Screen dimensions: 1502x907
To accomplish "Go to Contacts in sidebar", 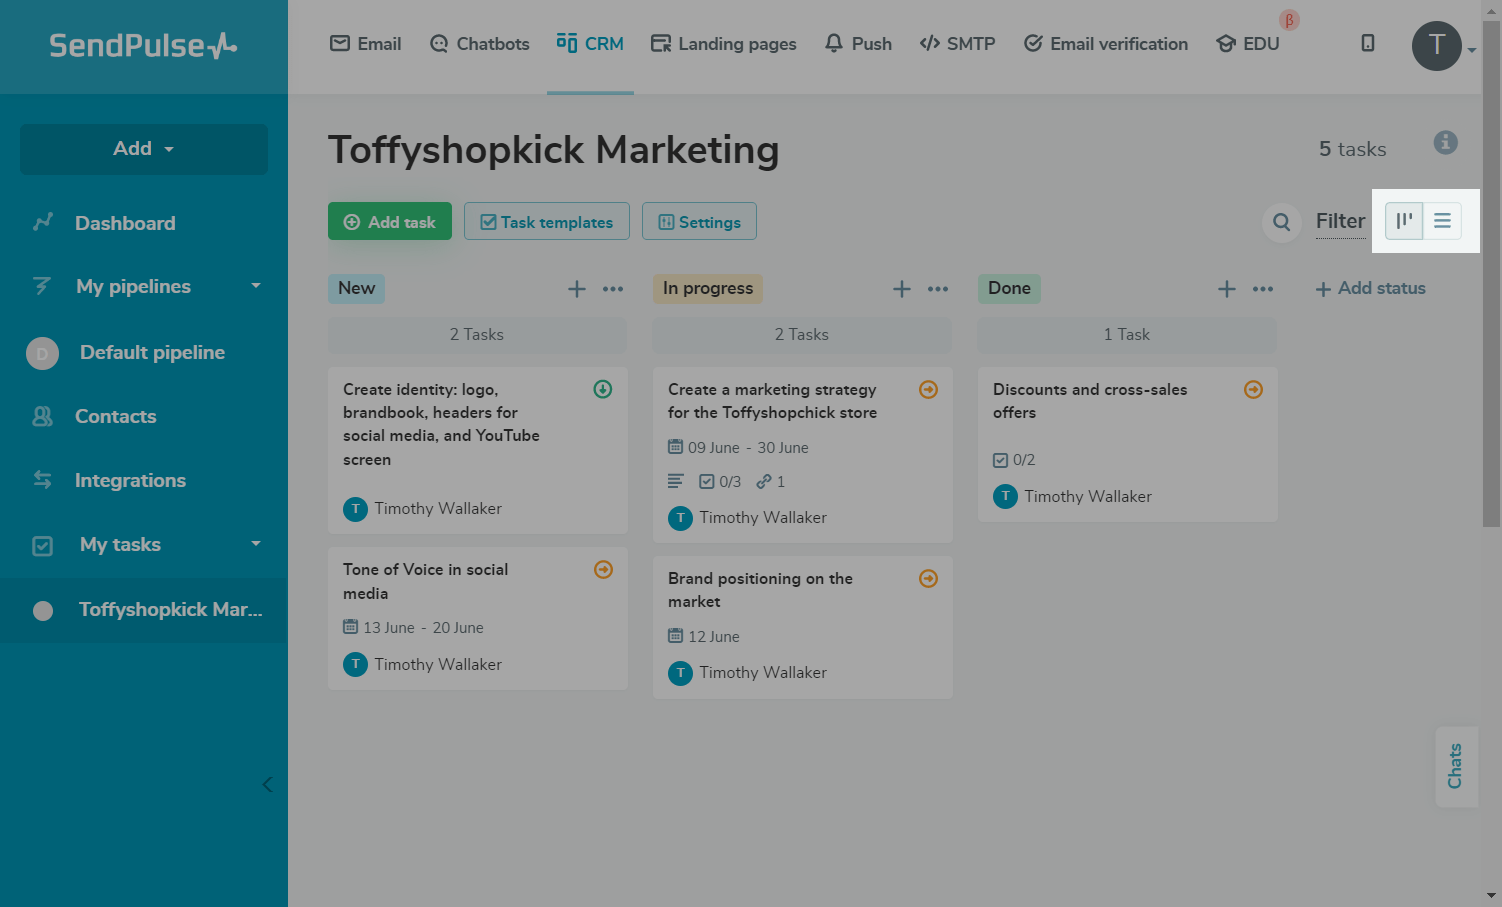I will [x=115, y=416].
